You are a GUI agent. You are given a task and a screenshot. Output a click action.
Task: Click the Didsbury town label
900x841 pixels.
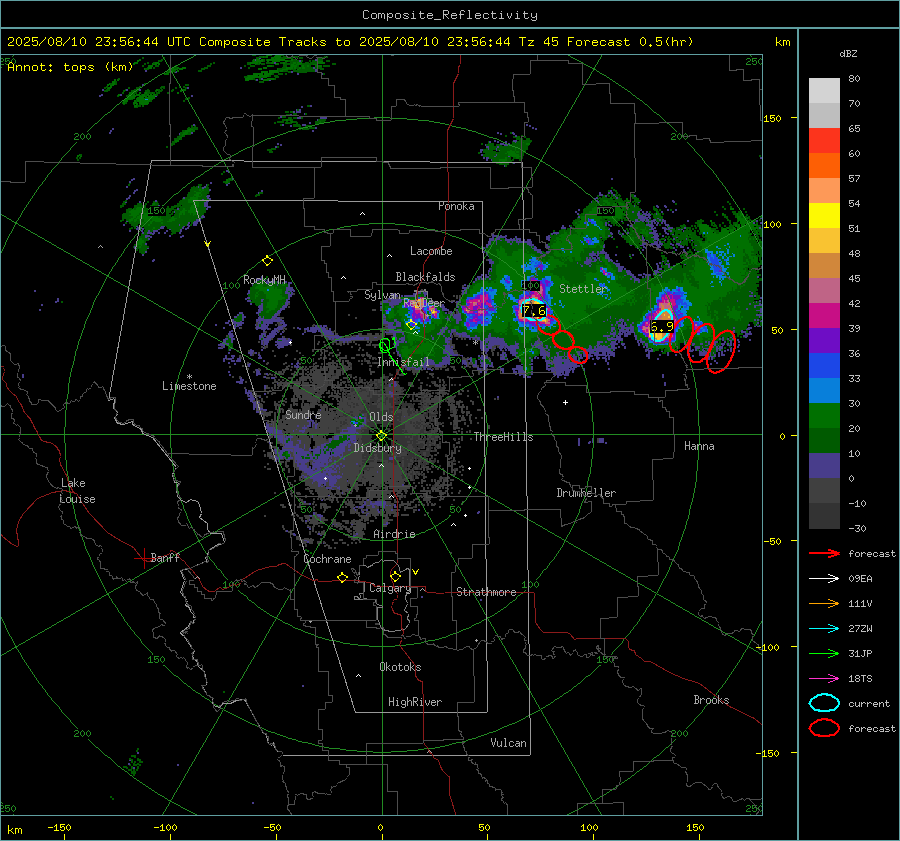(x=378, y=448)
